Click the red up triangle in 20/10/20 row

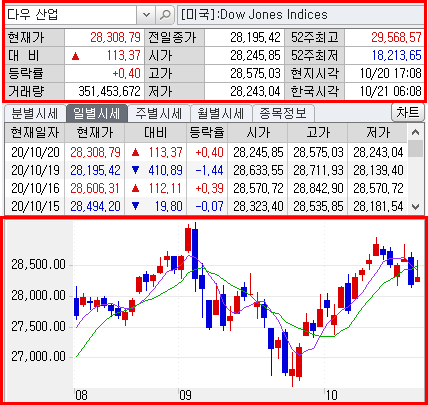(135, 153)
